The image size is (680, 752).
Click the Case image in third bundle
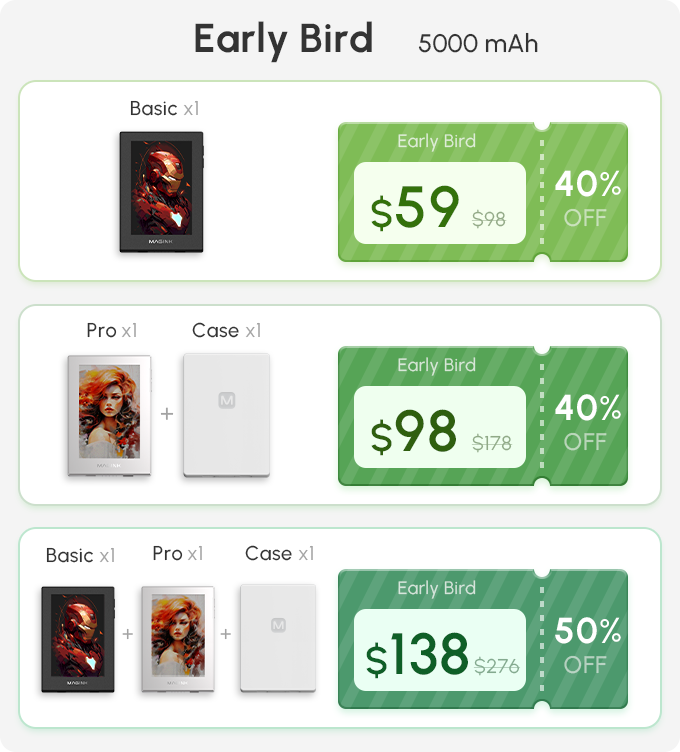[278, 639]
